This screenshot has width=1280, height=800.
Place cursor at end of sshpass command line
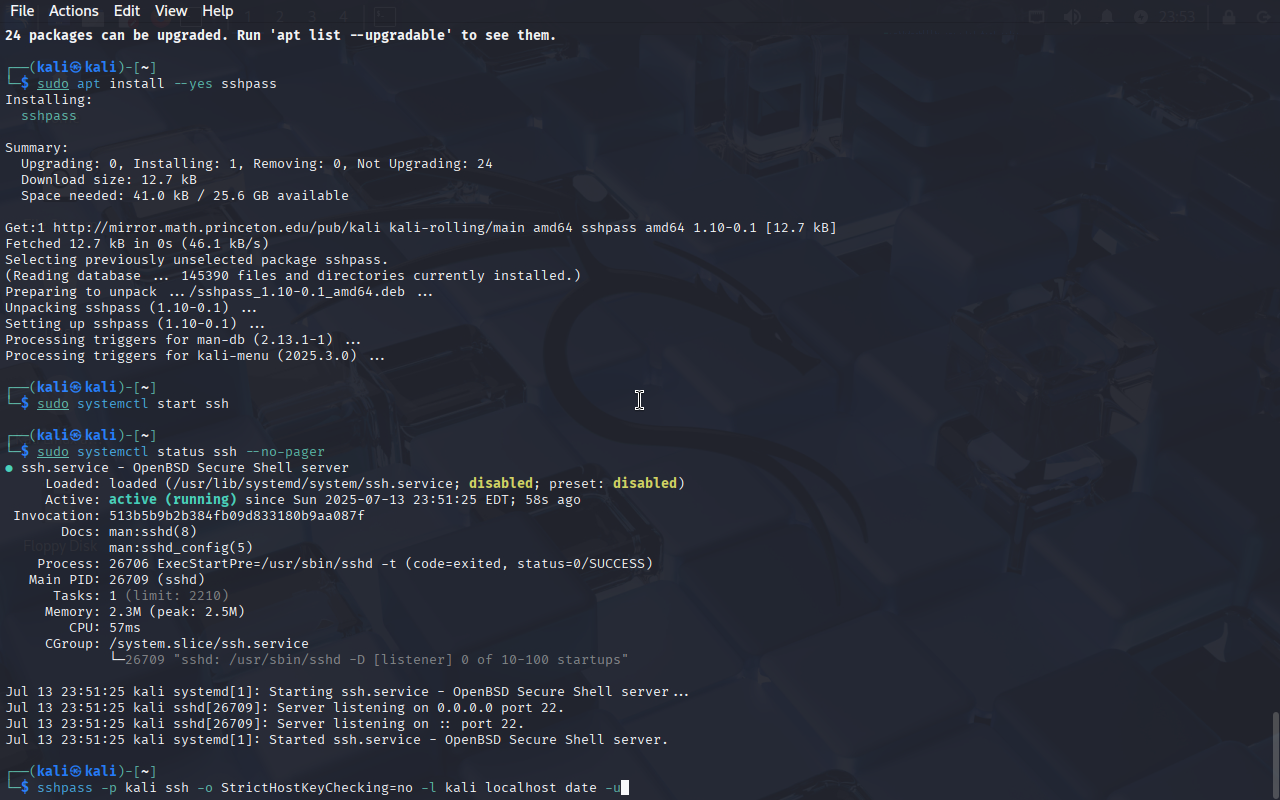624,788
